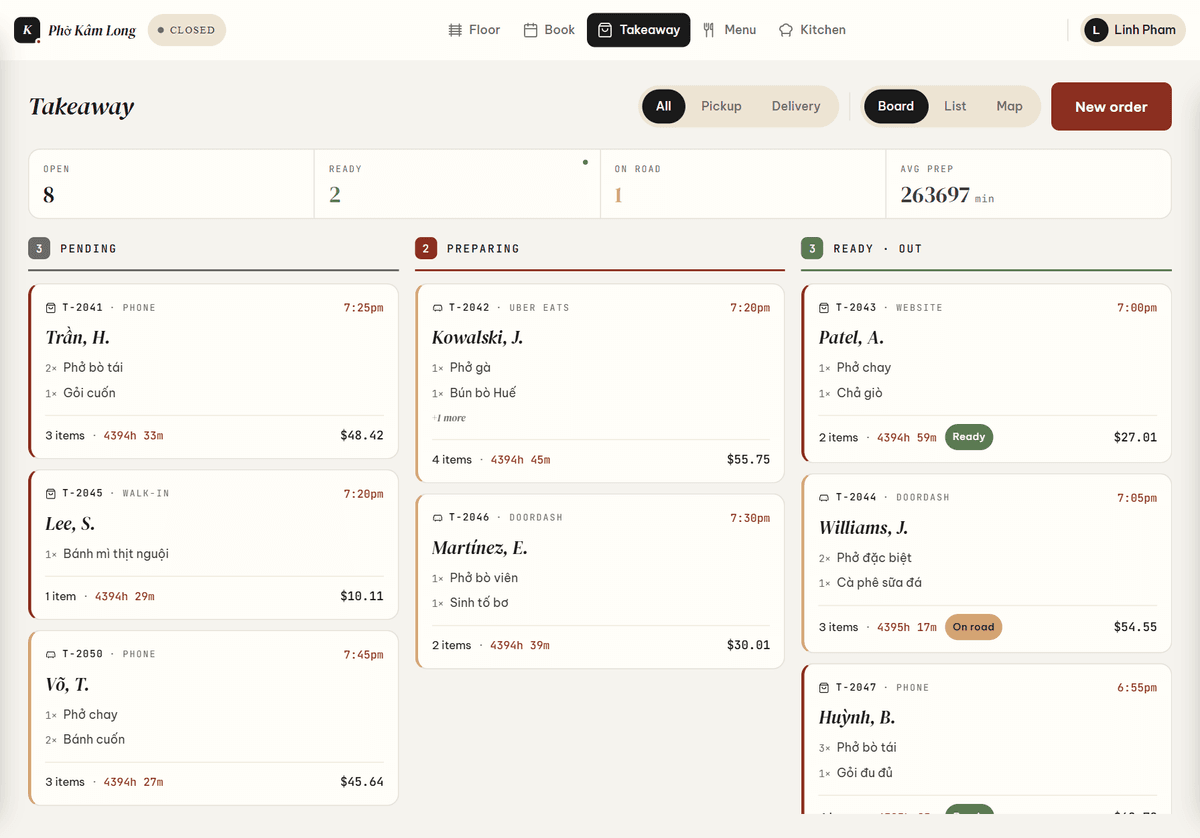Click the delivery icon on order T-2046

(x=437, y=518)
